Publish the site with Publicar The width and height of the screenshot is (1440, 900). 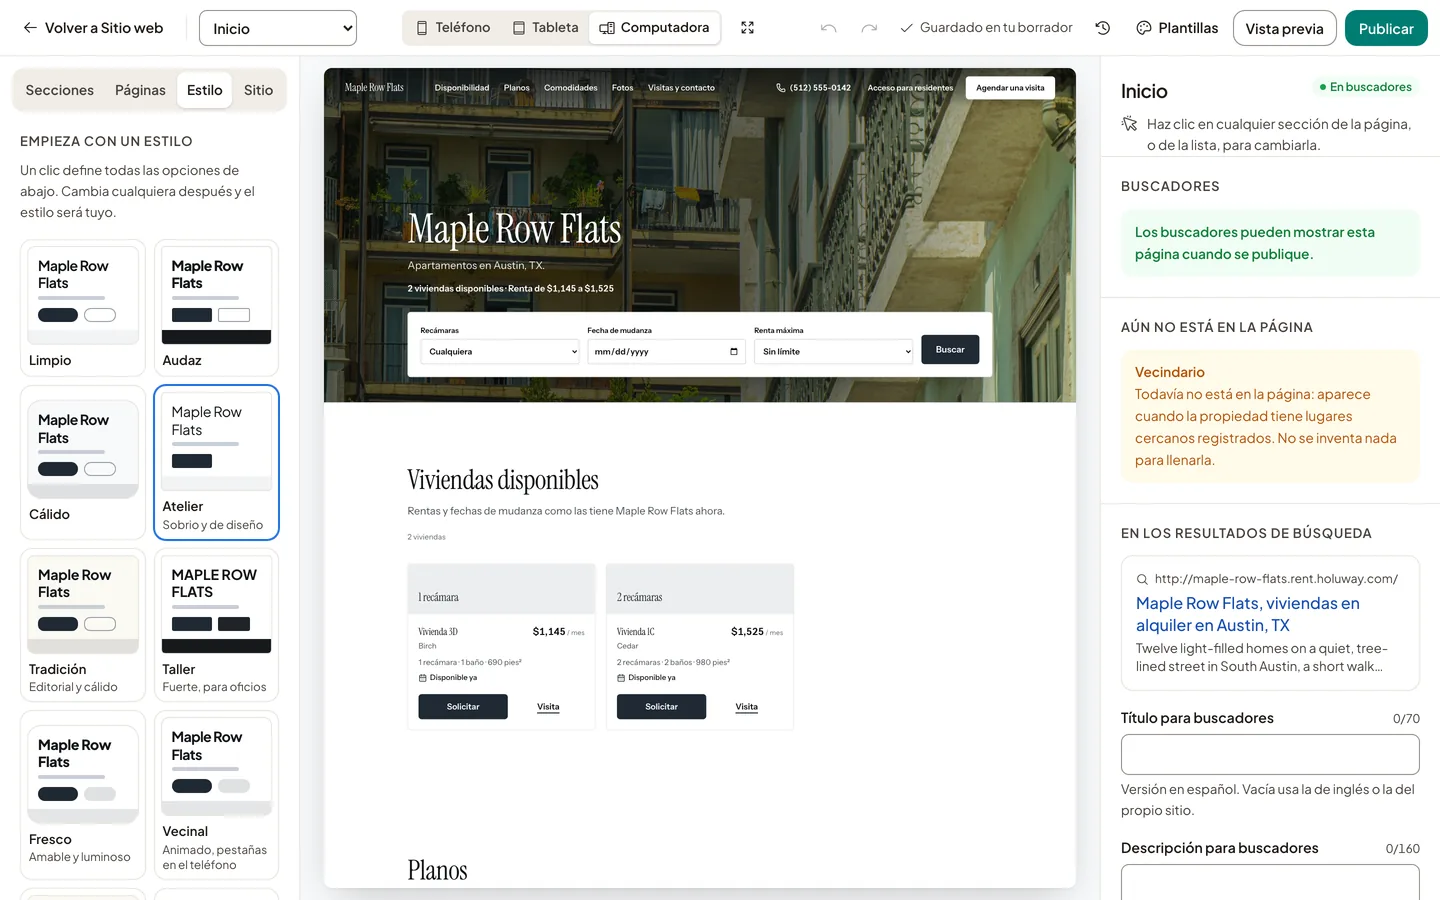click(x=1386, y=28)
